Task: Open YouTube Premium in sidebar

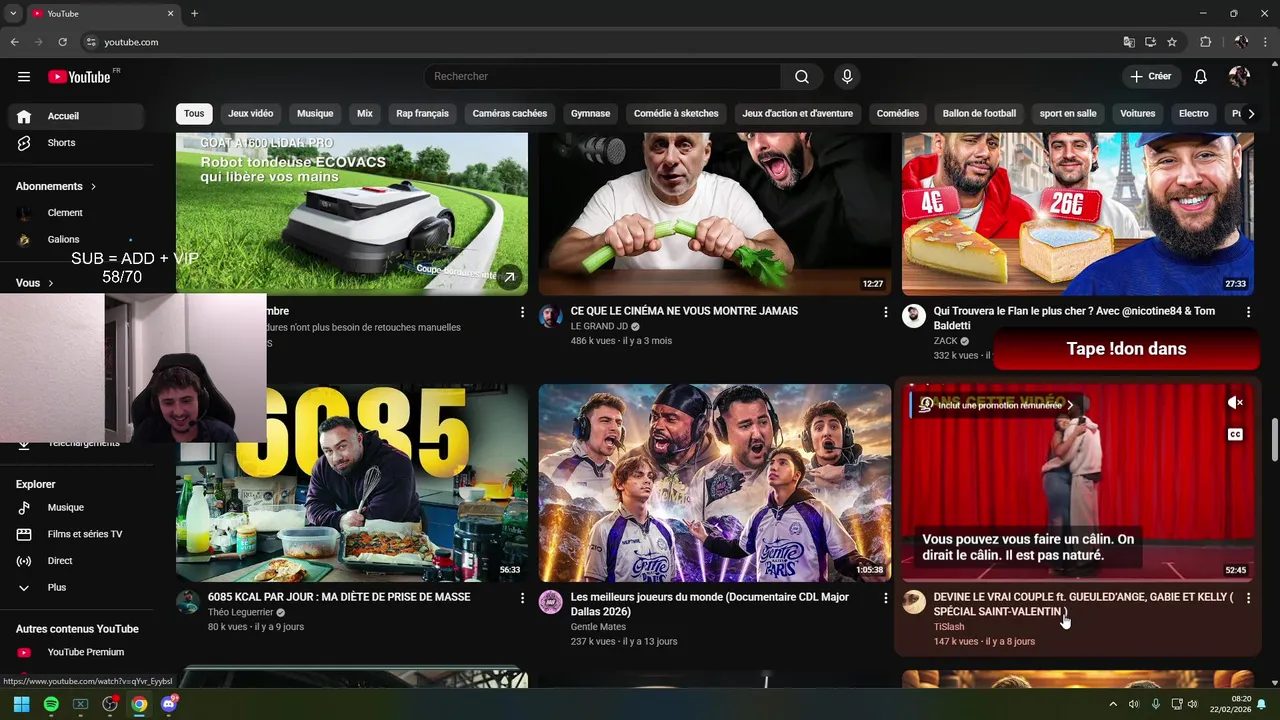Action: click(x=76, y=652)
